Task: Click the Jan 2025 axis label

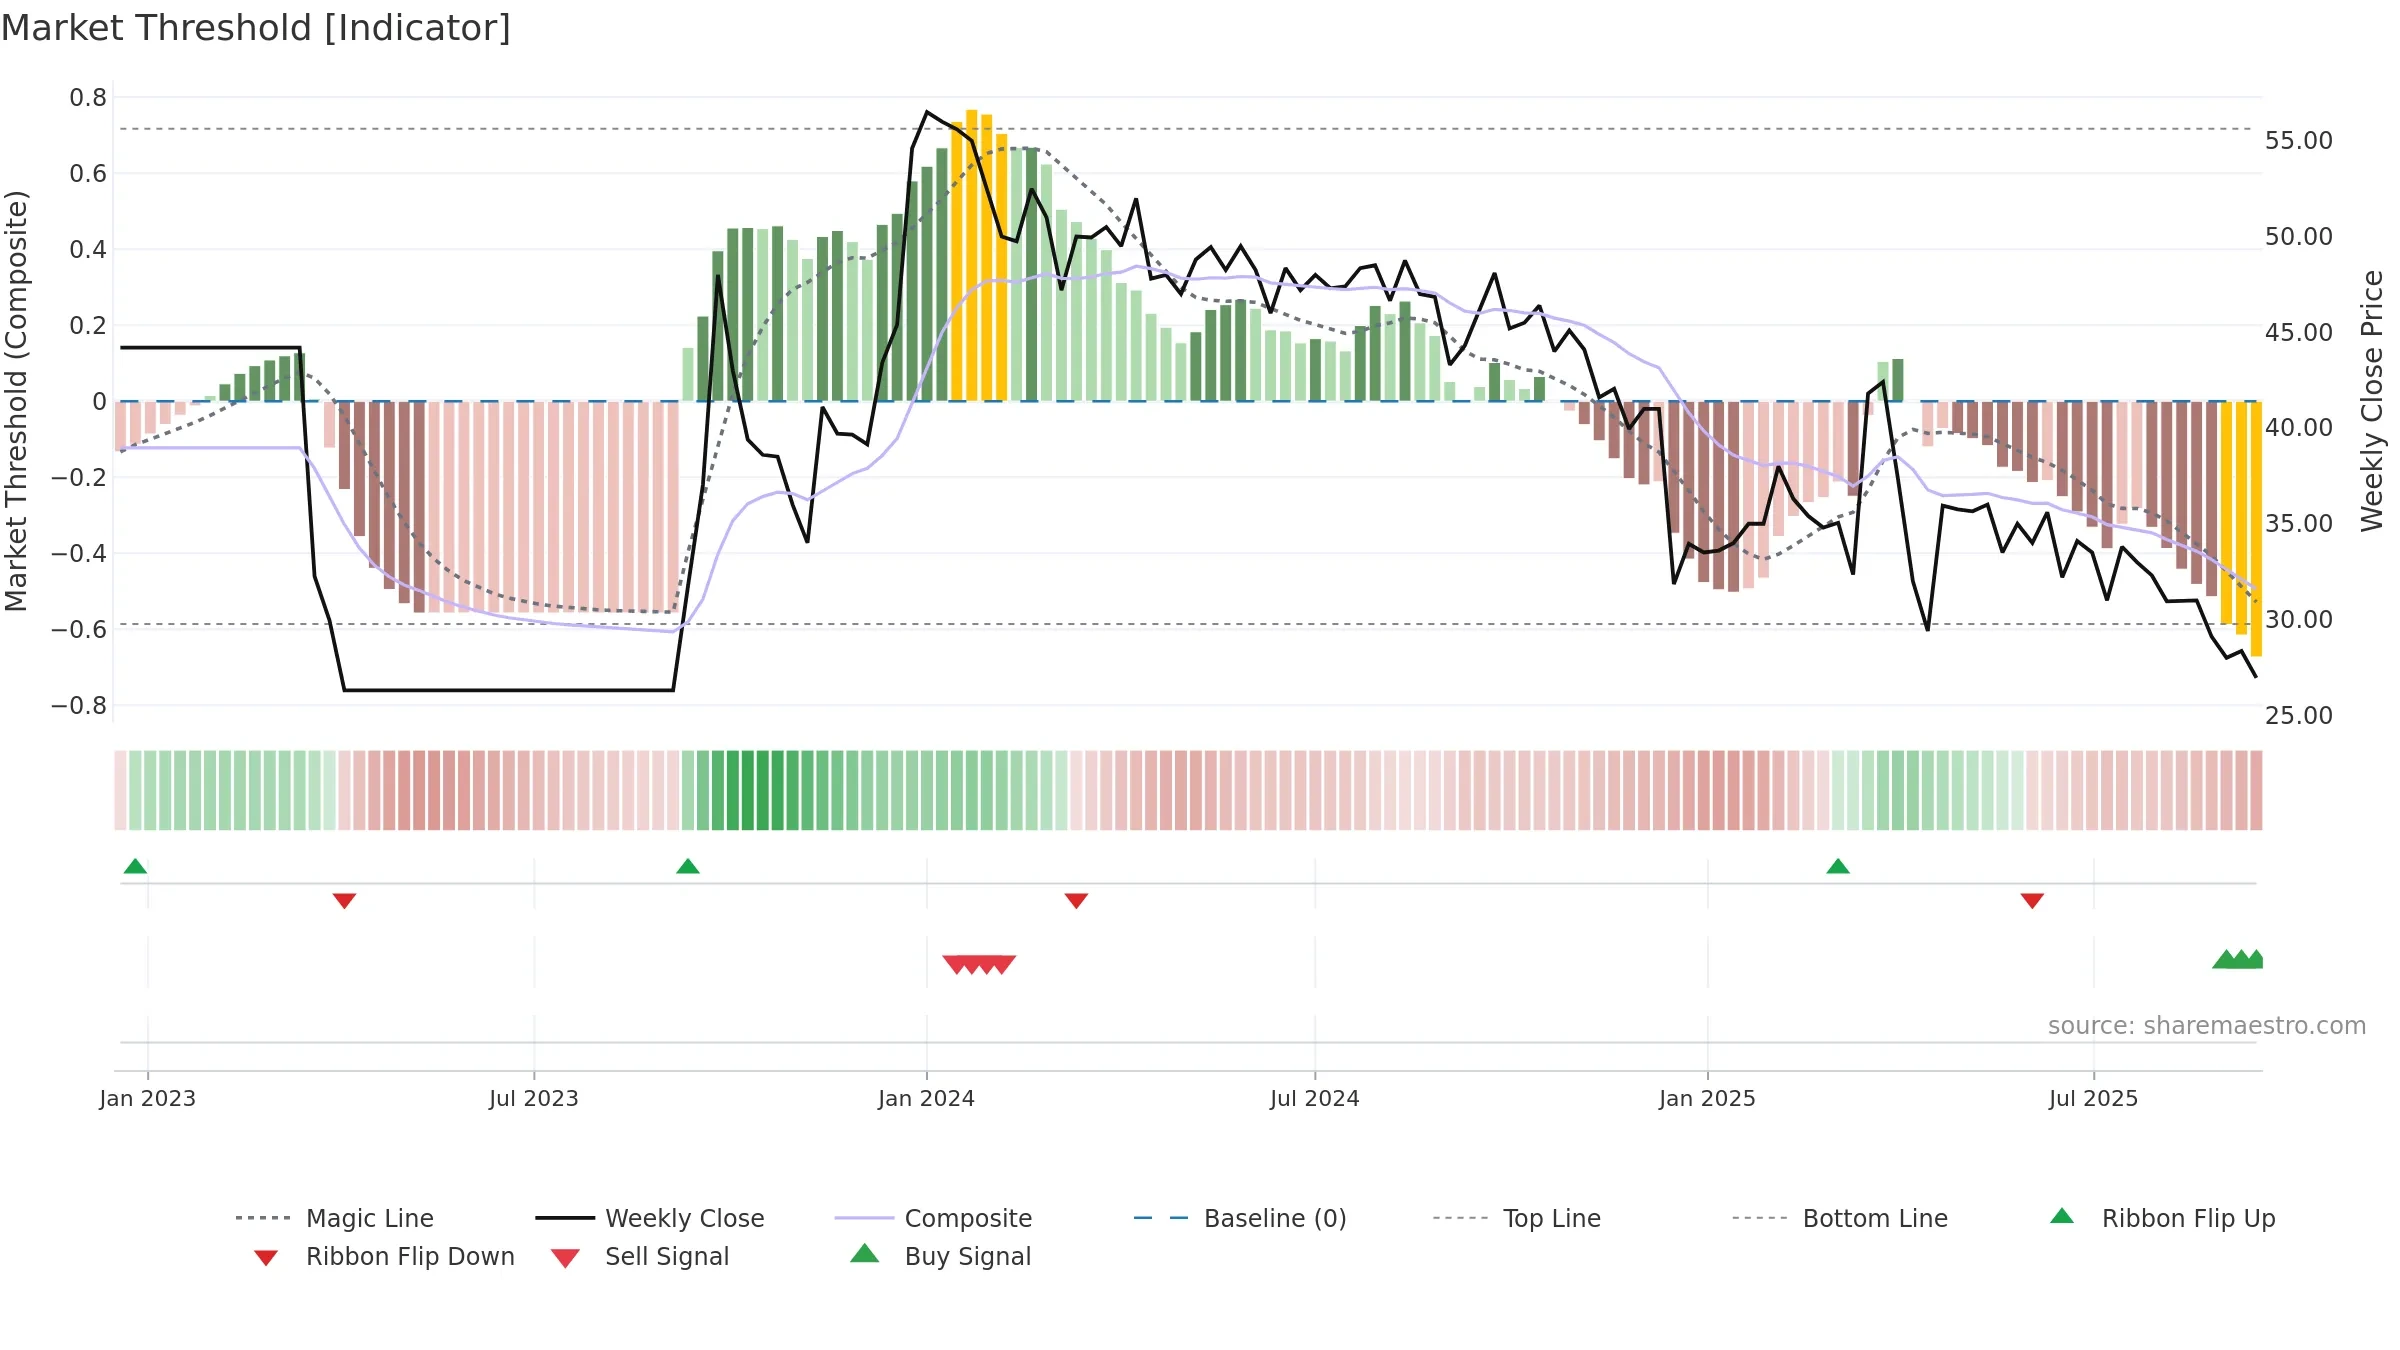Action: [x=1708, y=1098]
